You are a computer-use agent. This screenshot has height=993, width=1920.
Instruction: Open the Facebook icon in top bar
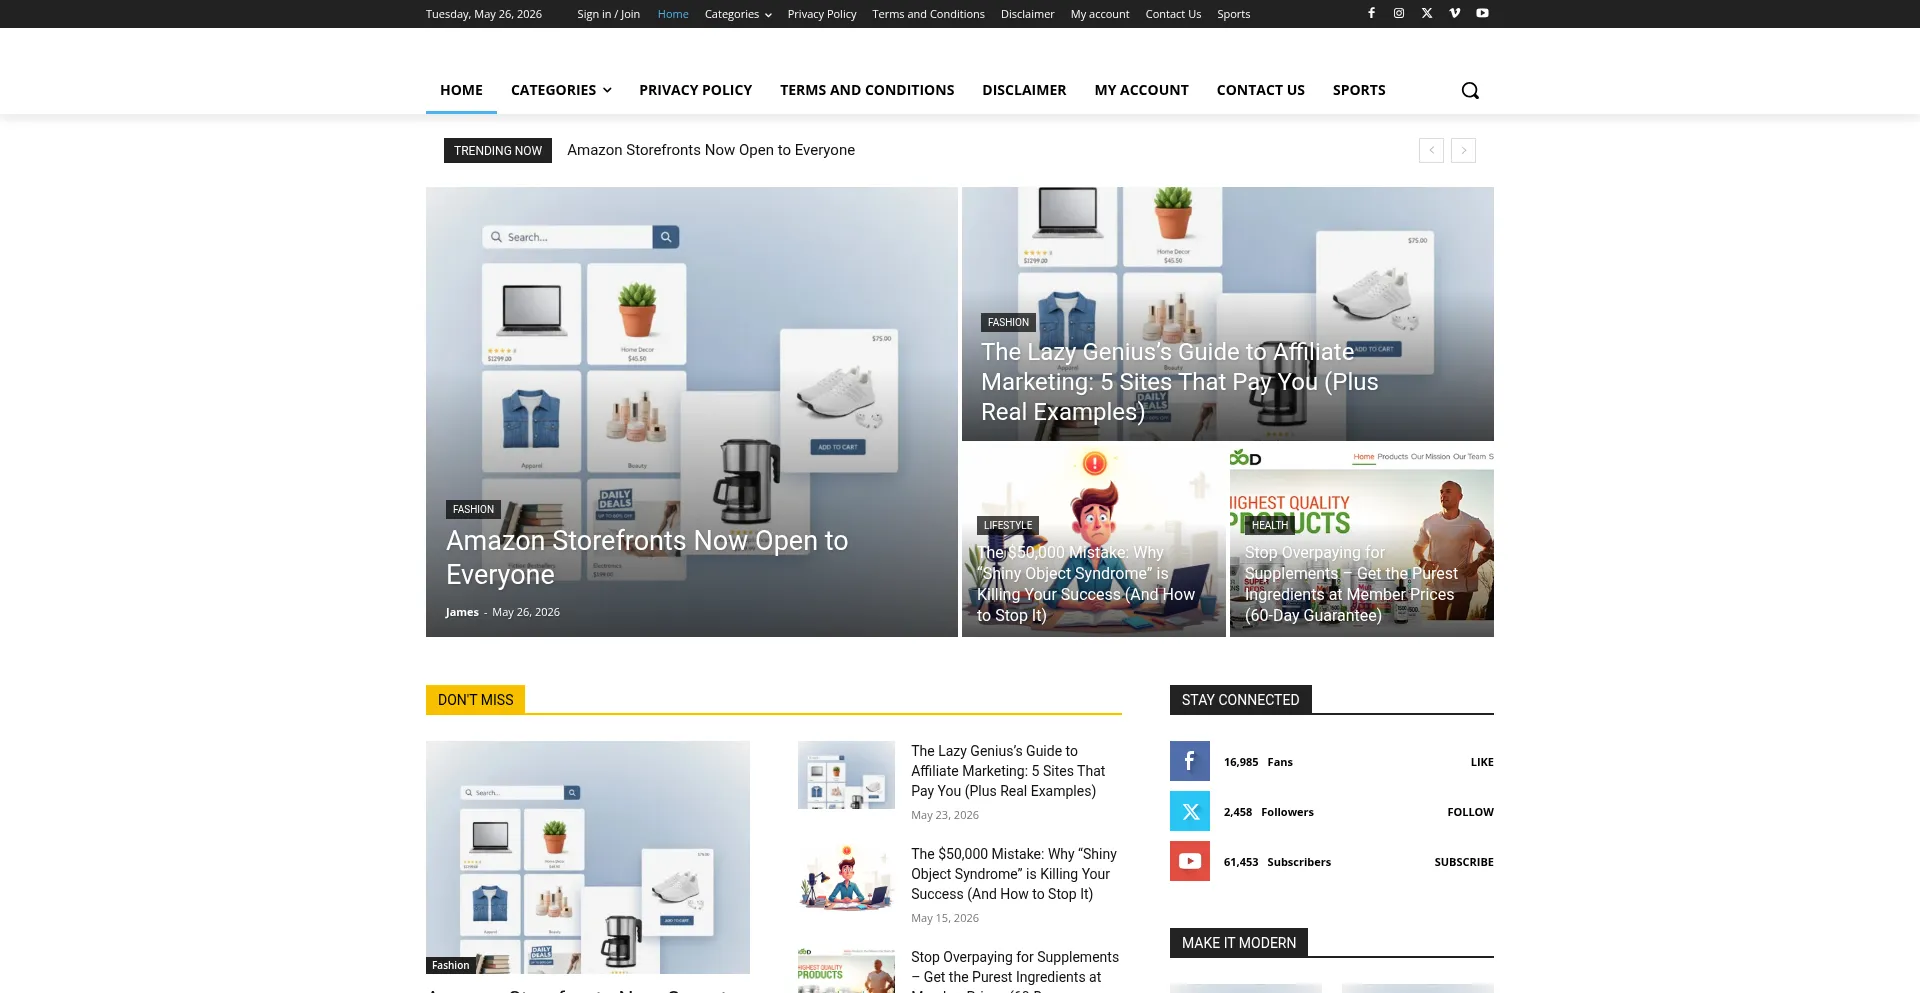coord(1371,13)
